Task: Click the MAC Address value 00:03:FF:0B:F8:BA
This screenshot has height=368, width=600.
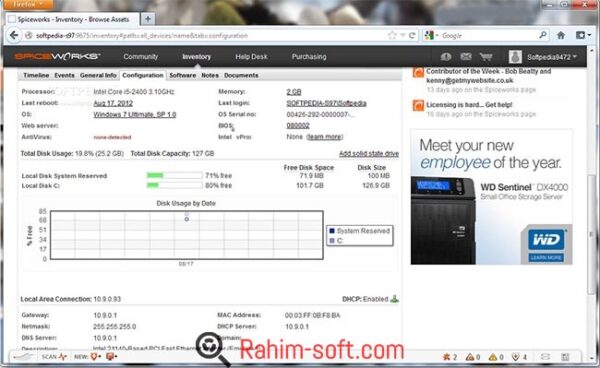Action: tap(312, 315)
